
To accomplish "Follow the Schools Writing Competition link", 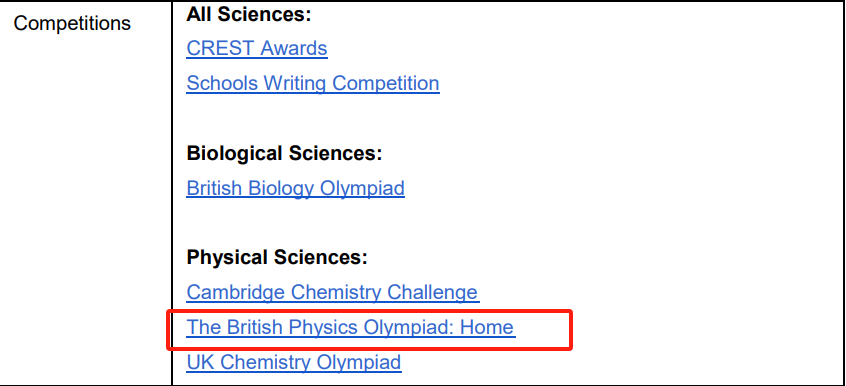I will pos(313,84).
